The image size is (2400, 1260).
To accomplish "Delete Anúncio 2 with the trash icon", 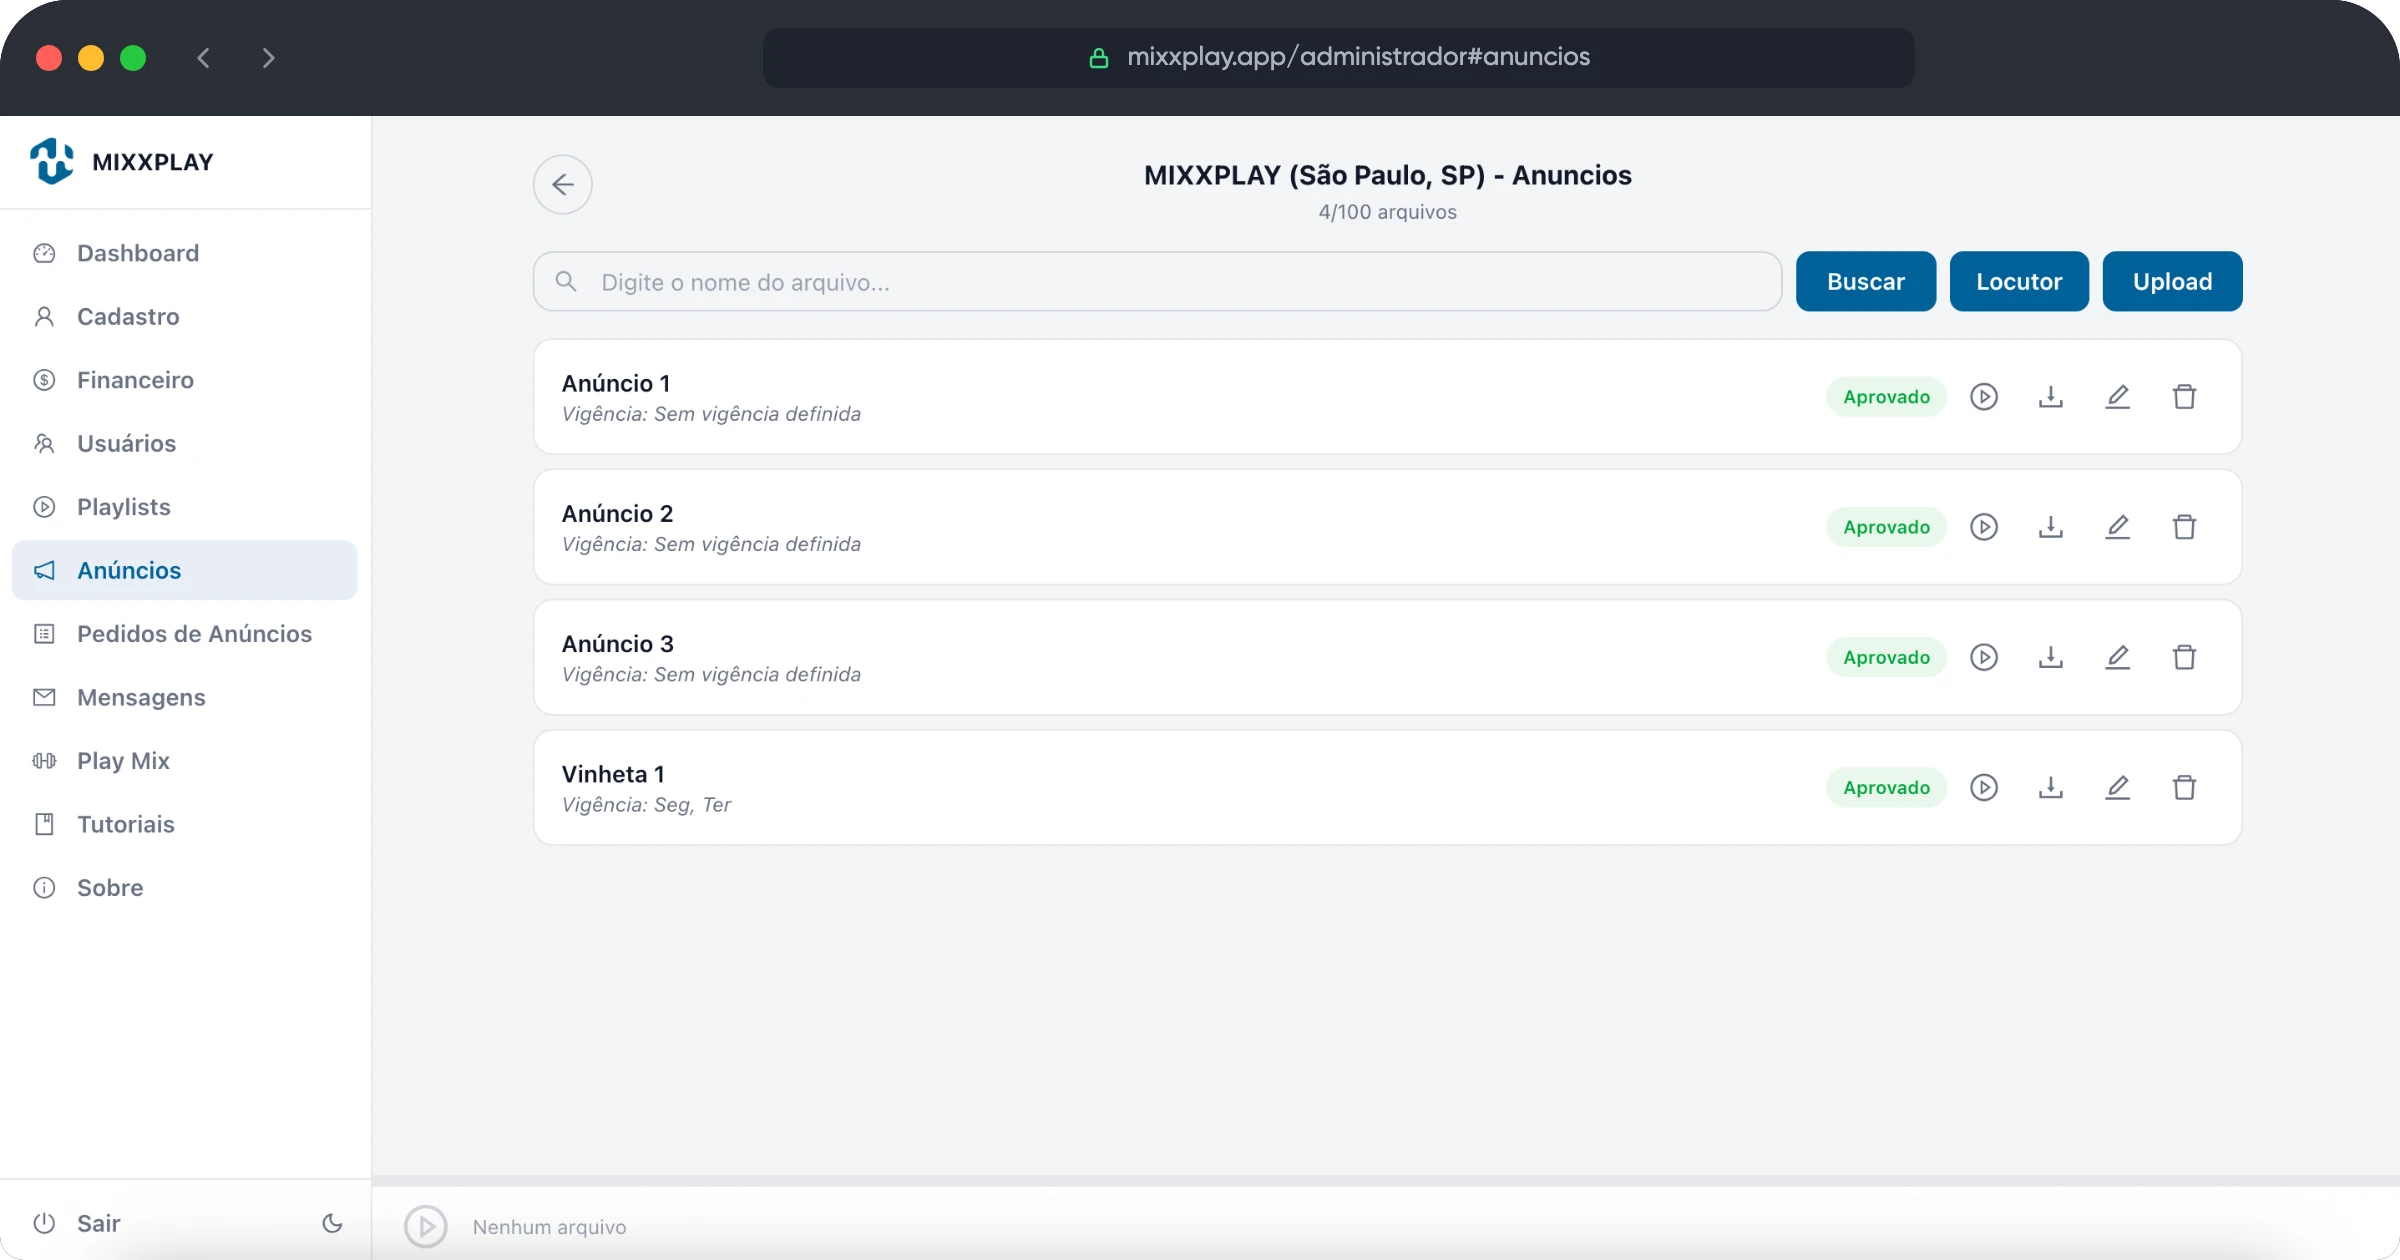I will [x=2185, y=527].
